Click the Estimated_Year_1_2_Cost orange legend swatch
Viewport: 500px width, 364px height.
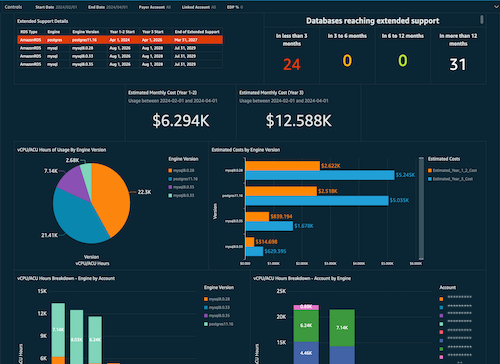430,170
